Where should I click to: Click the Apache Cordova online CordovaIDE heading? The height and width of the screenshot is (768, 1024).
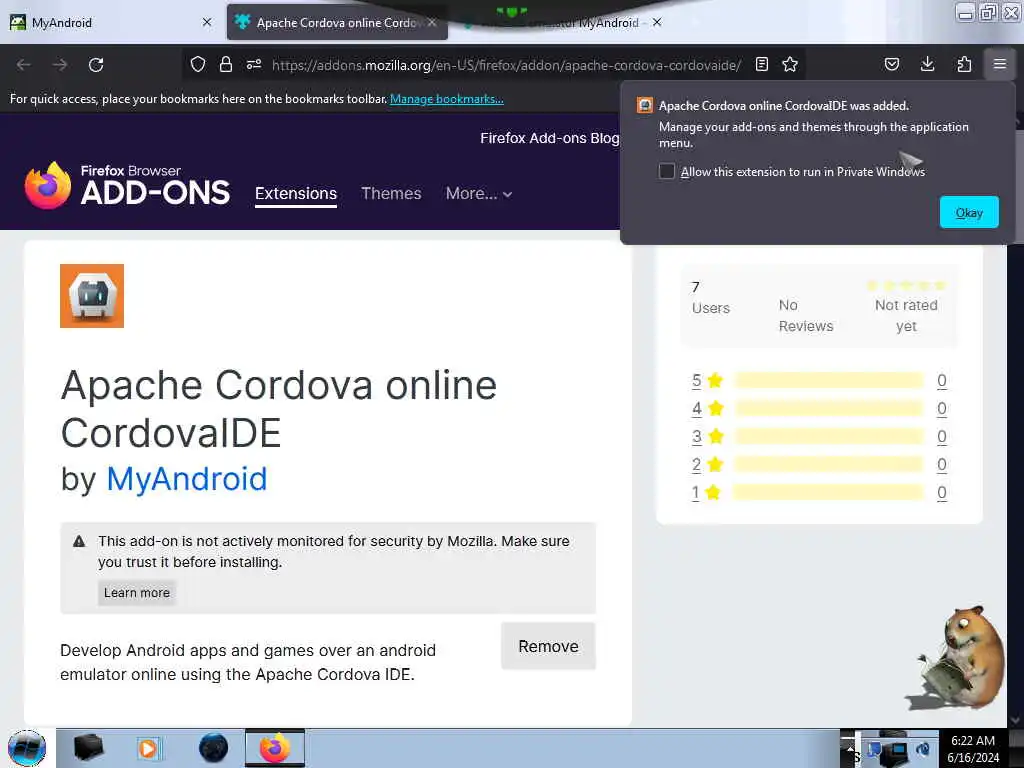(279, 408)
